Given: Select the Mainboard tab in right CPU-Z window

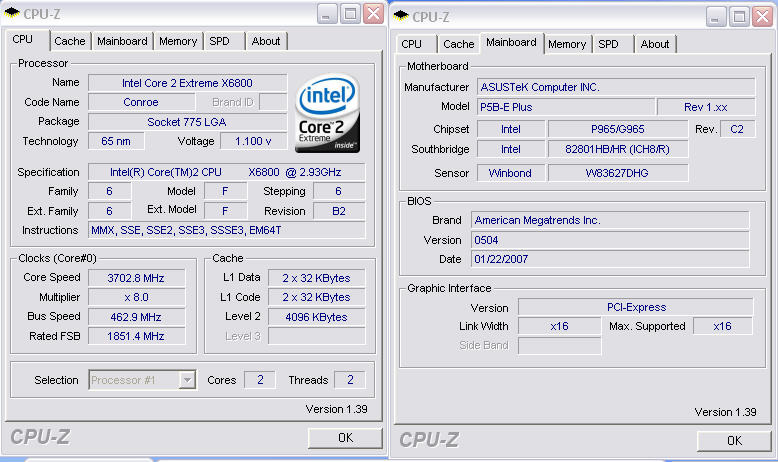Looking at the screenshot, I should [512, 43].
